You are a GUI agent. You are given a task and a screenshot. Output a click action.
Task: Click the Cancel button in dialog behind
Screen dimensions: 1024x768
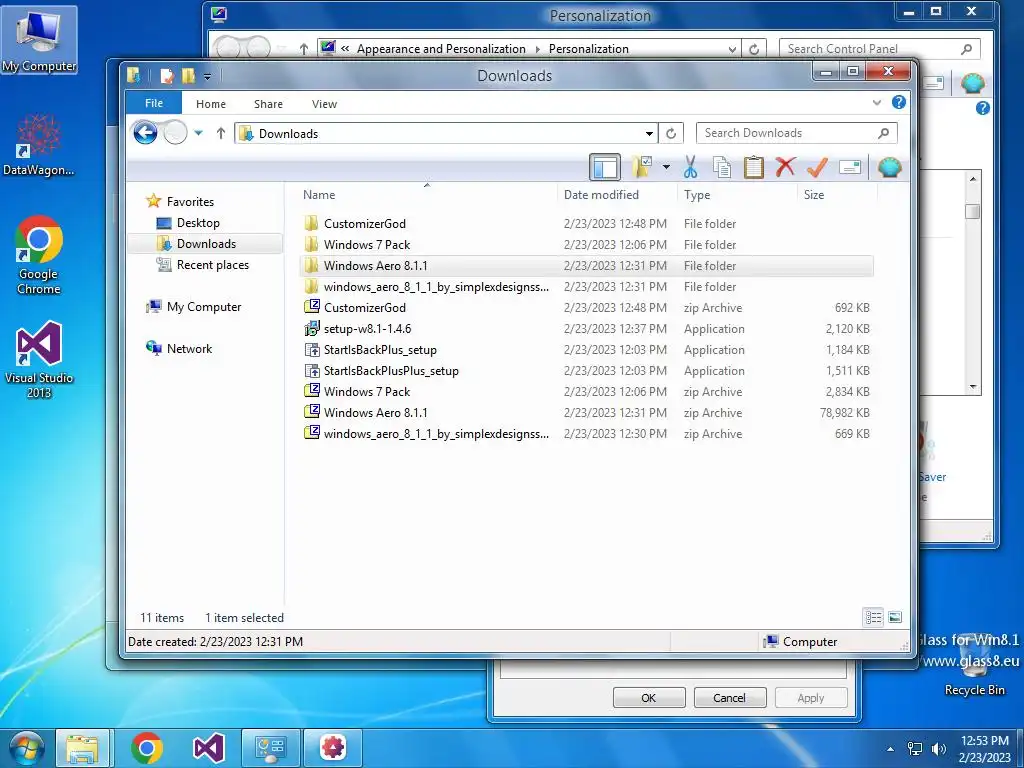(729, 697)
